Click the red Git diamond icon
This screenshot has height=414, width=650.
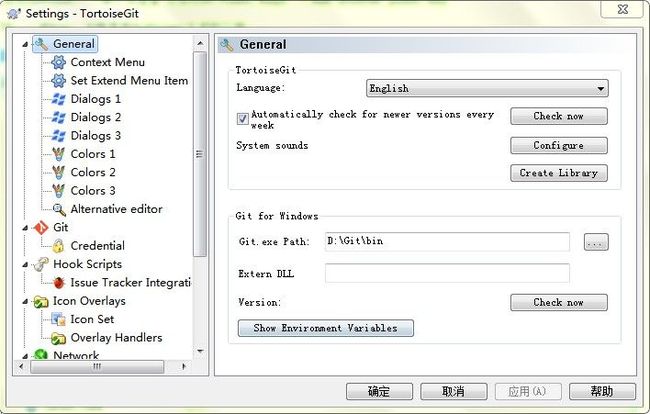pos(41,228)
